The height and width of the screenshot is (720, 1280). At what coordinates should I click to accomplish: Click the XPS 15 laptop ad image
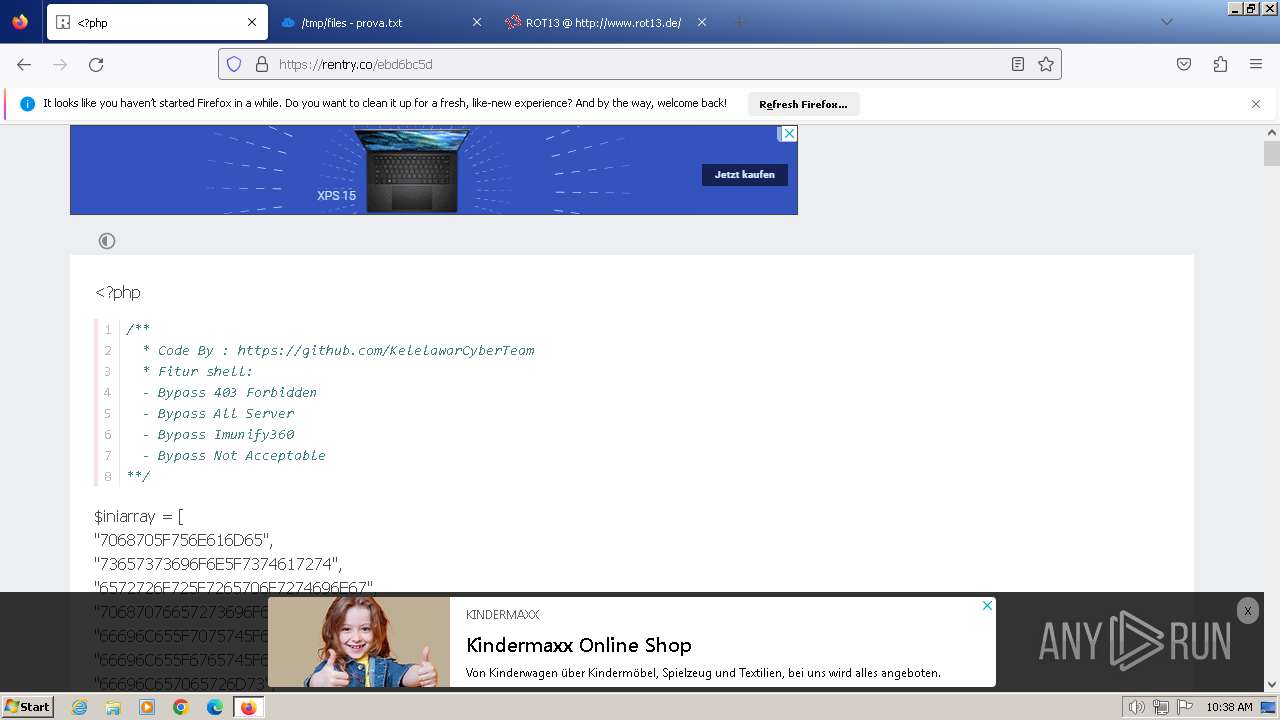[412, 170]
